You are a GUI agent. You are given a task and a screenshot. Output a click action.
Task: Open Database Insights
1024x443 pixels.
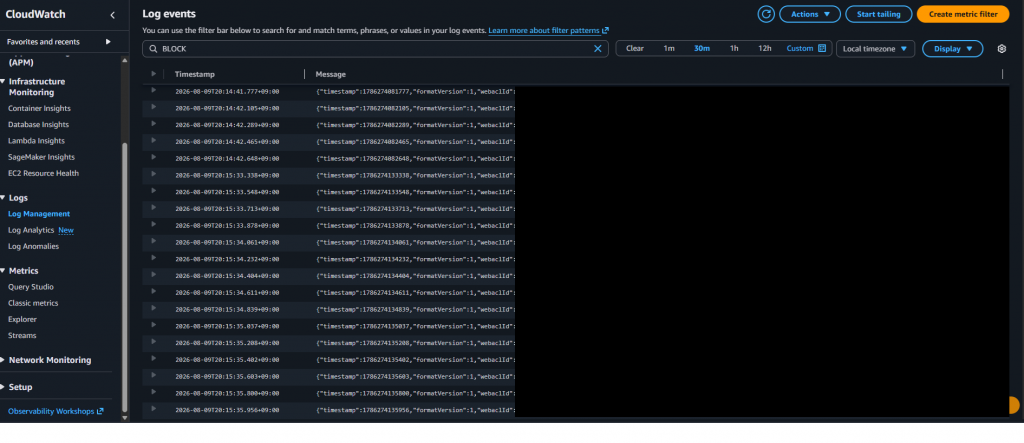[x=38, y=125]
